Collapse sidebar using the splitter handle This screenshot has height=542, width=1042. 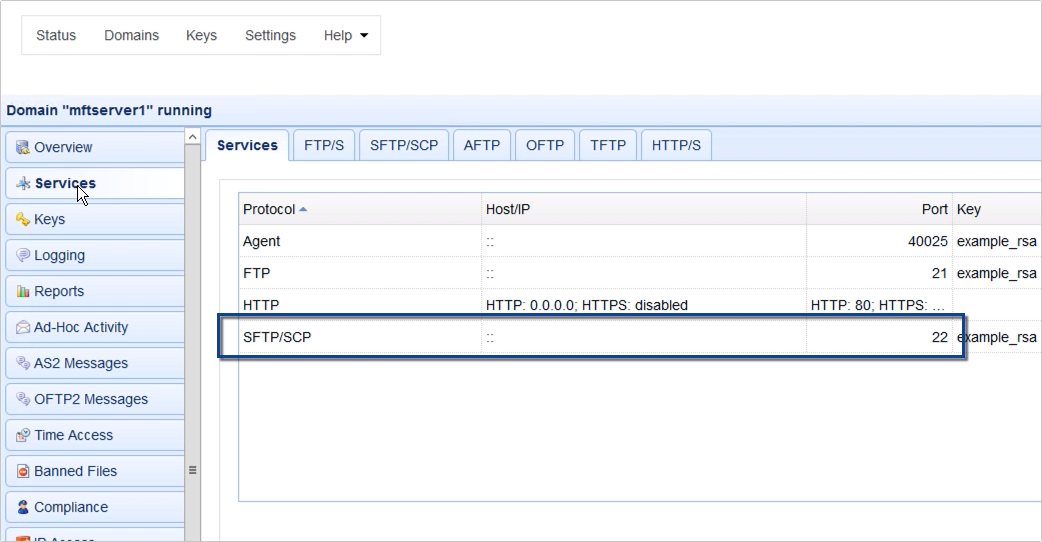tap(192, 469)
